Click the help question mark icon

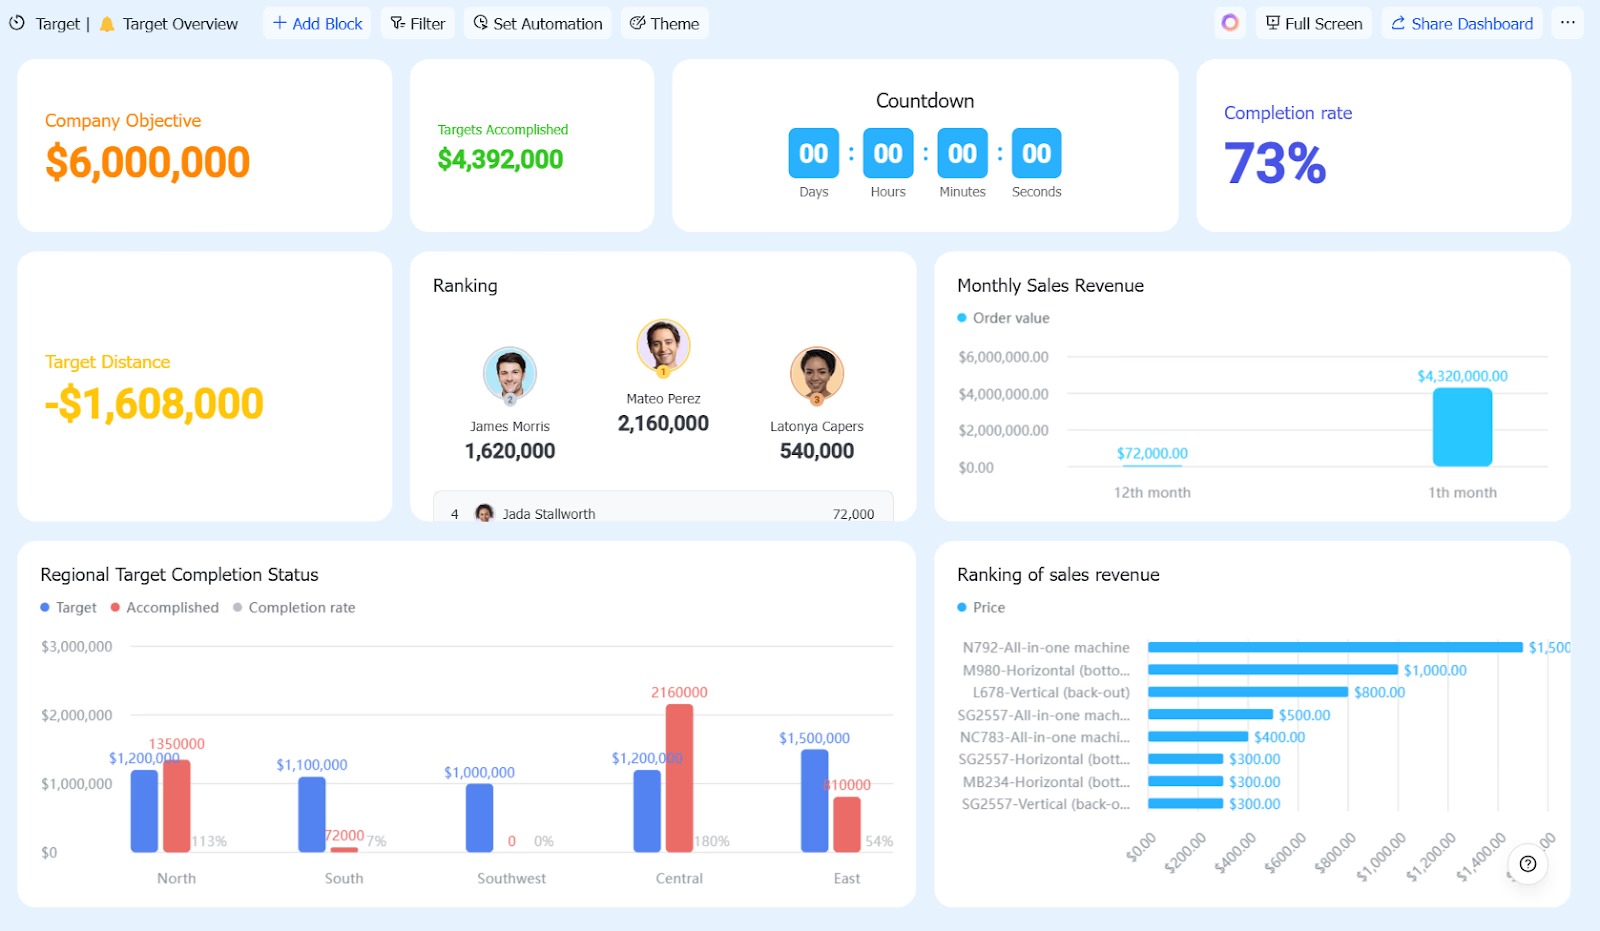1527,864
